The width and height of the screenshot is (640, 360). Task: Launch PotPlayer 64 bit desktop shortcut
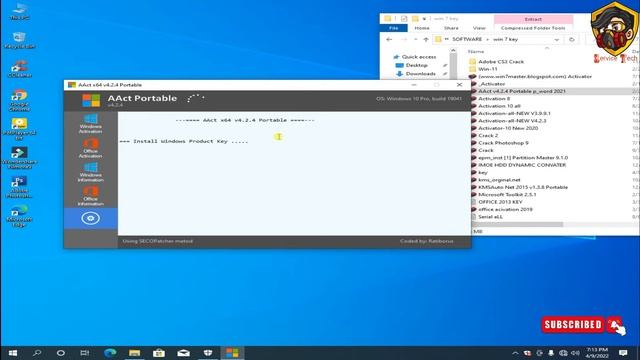(x=19, y=129)
